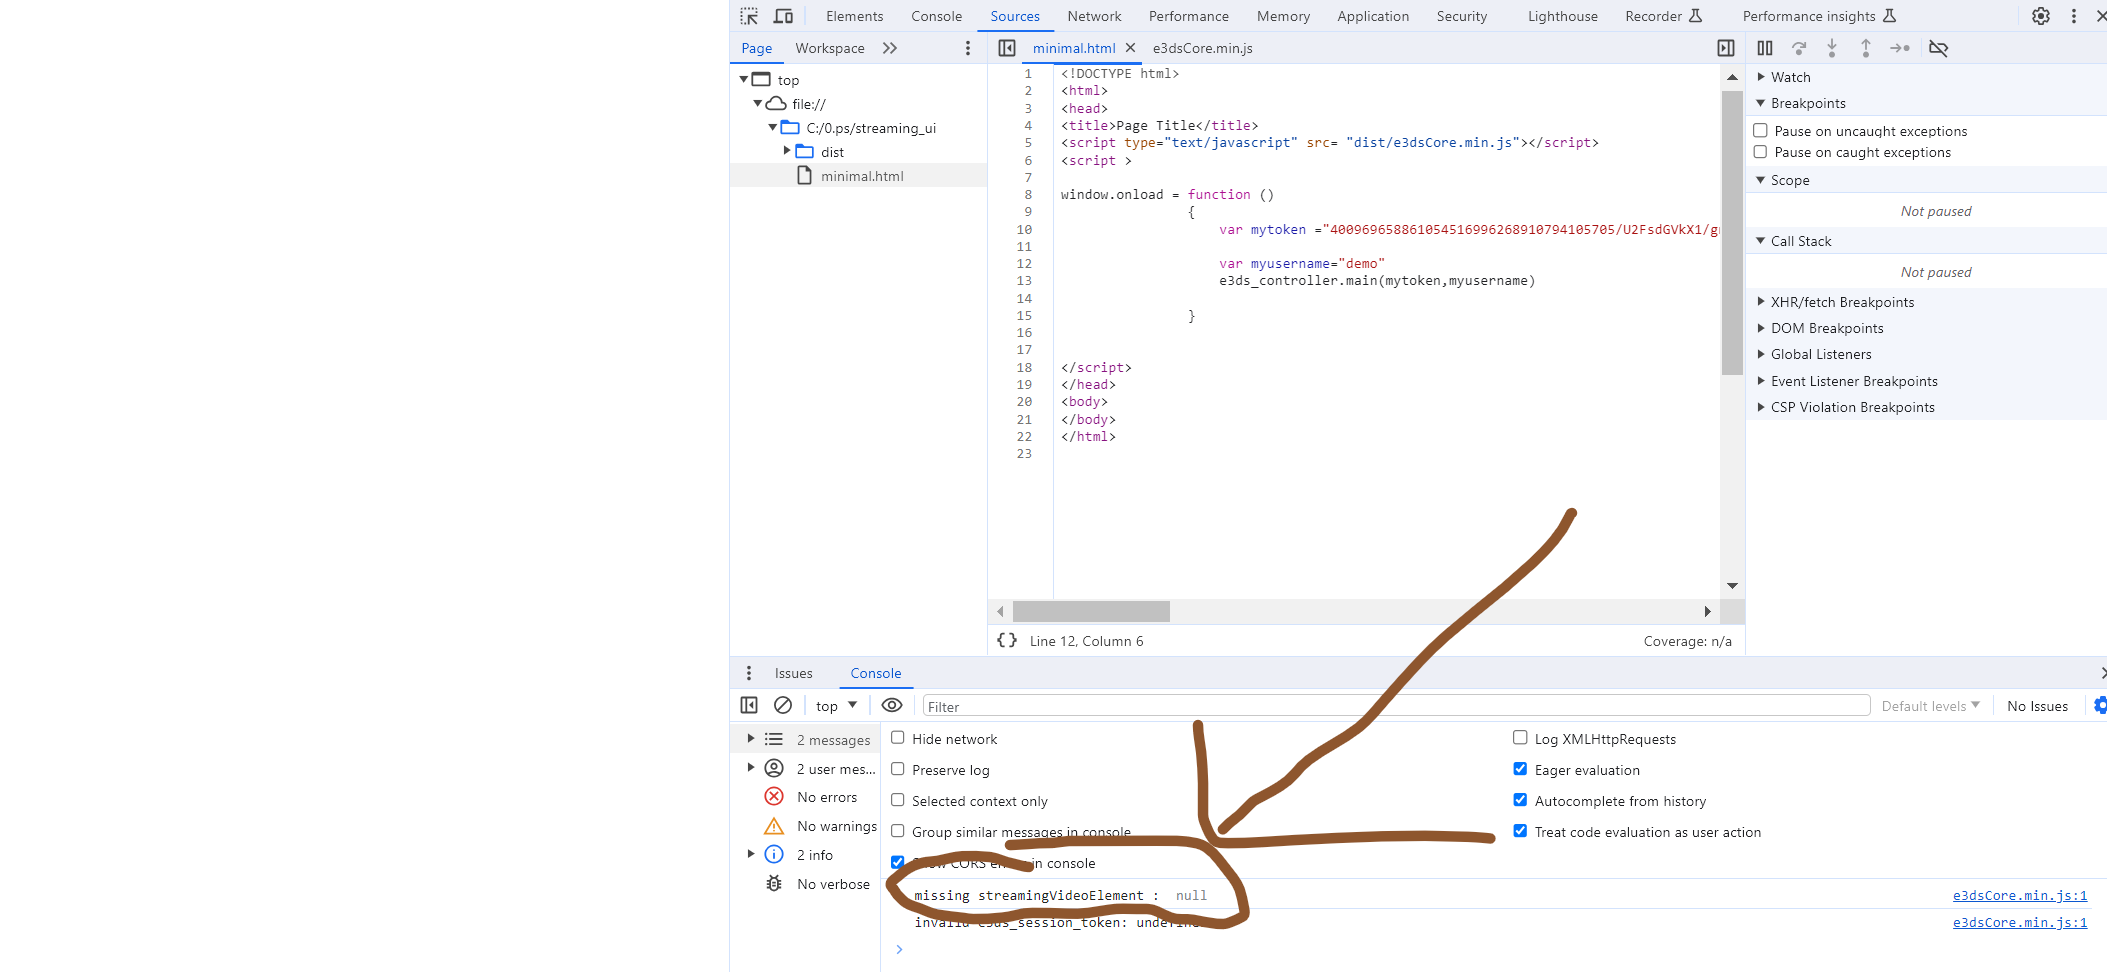
Task: Collapse the file:// tree node
Action: click(758, 103)
